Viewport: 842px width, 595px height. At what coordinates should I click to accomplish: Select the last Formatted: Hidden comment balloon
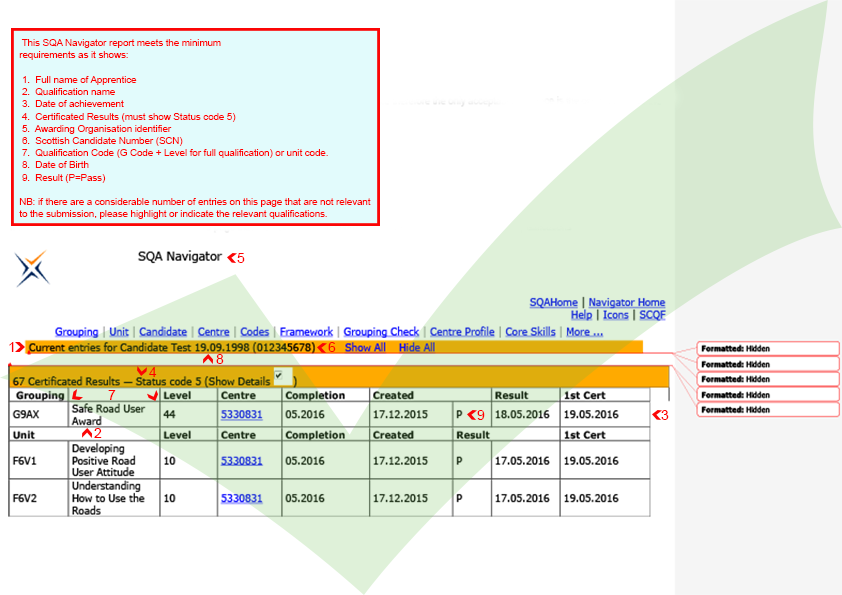pyautogui.click(x=768, y=410)
